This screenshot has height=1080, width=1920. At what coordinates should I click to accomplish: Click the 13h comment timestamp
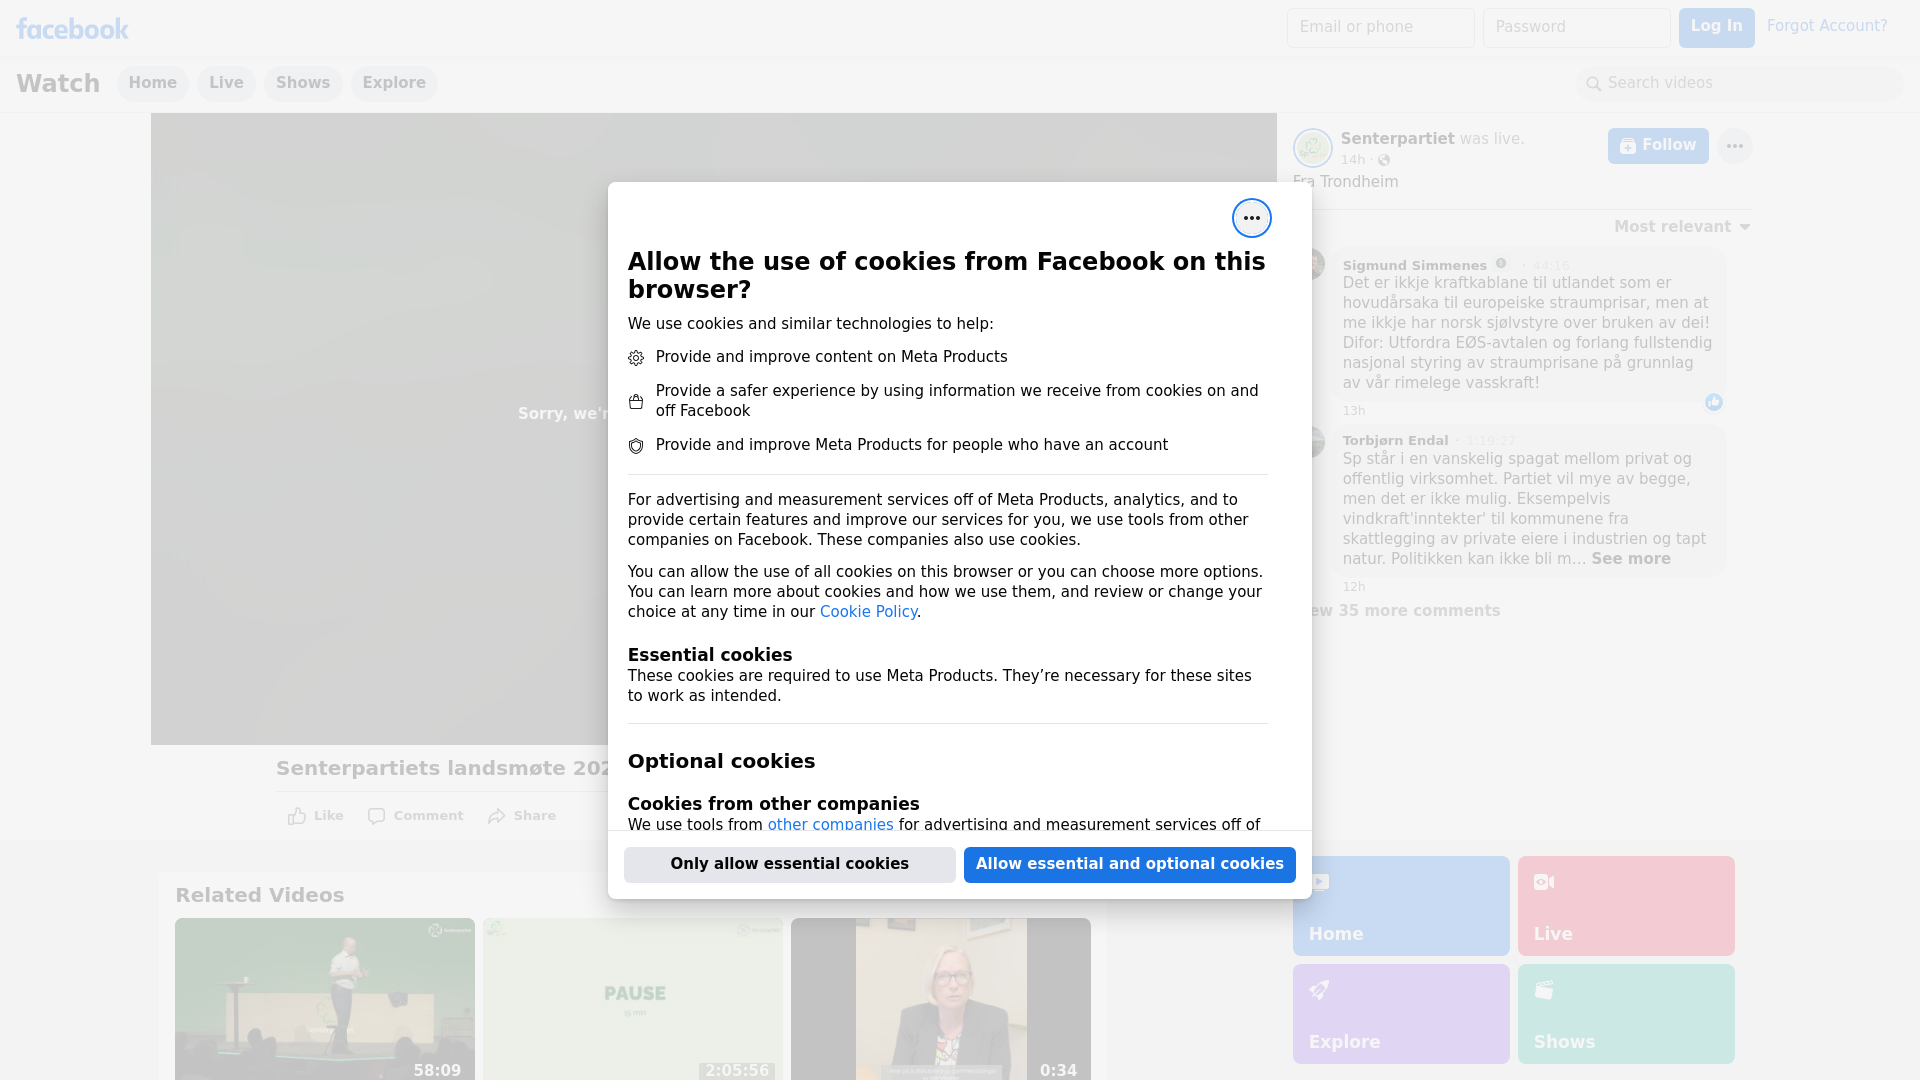(1353, 411)
